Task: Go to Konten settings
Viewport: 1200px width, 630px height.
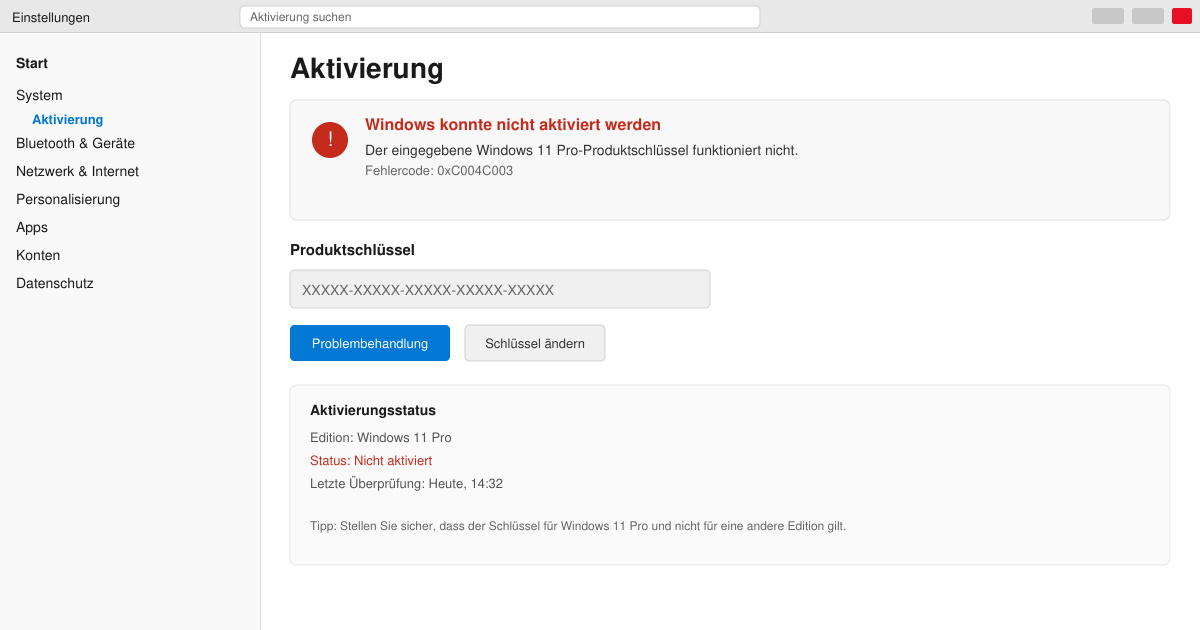Action: click(38, 255)
